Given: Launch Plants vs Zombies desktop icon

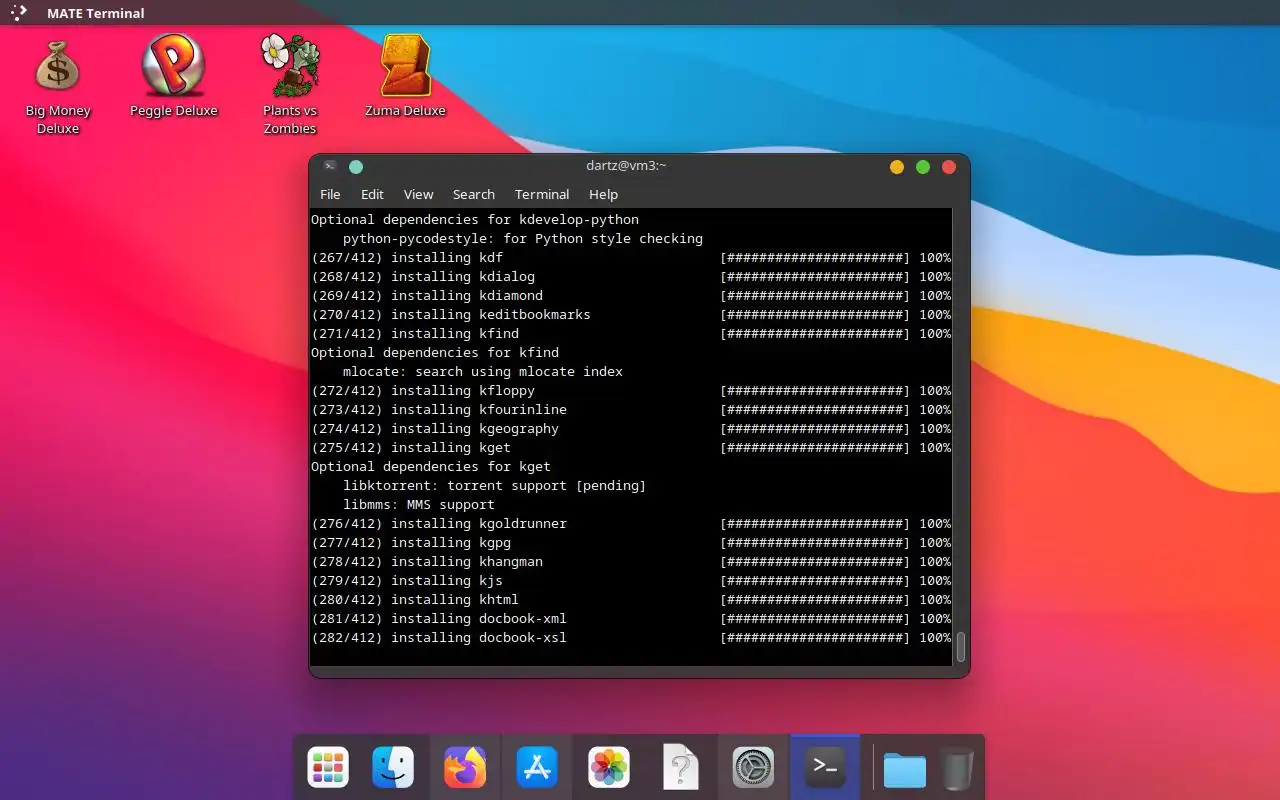Looking at the screenshot, I should pos(290,86).
